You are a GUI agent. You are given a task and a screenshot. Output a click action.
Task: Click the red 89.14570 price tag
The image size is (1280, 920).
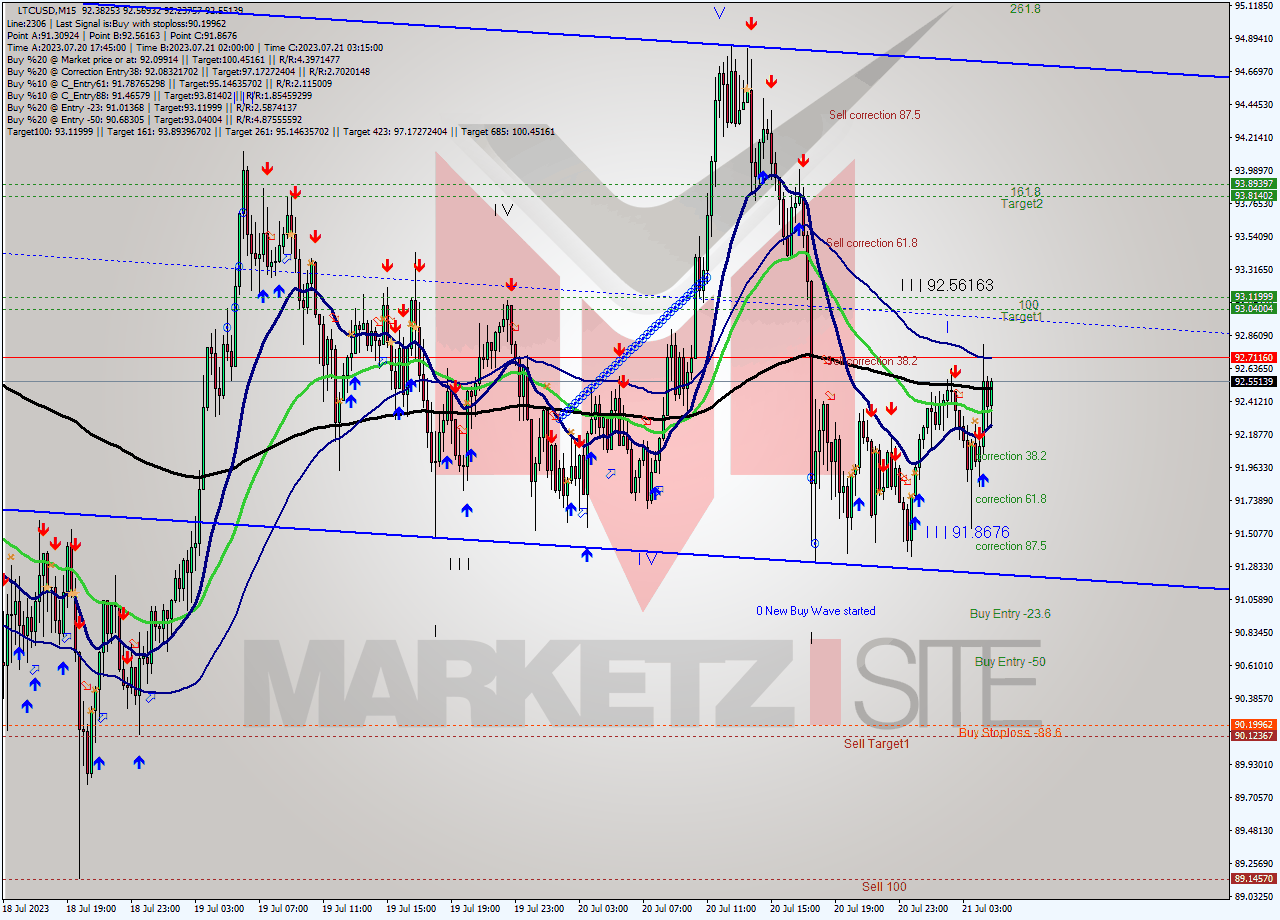pos(1254,879)
